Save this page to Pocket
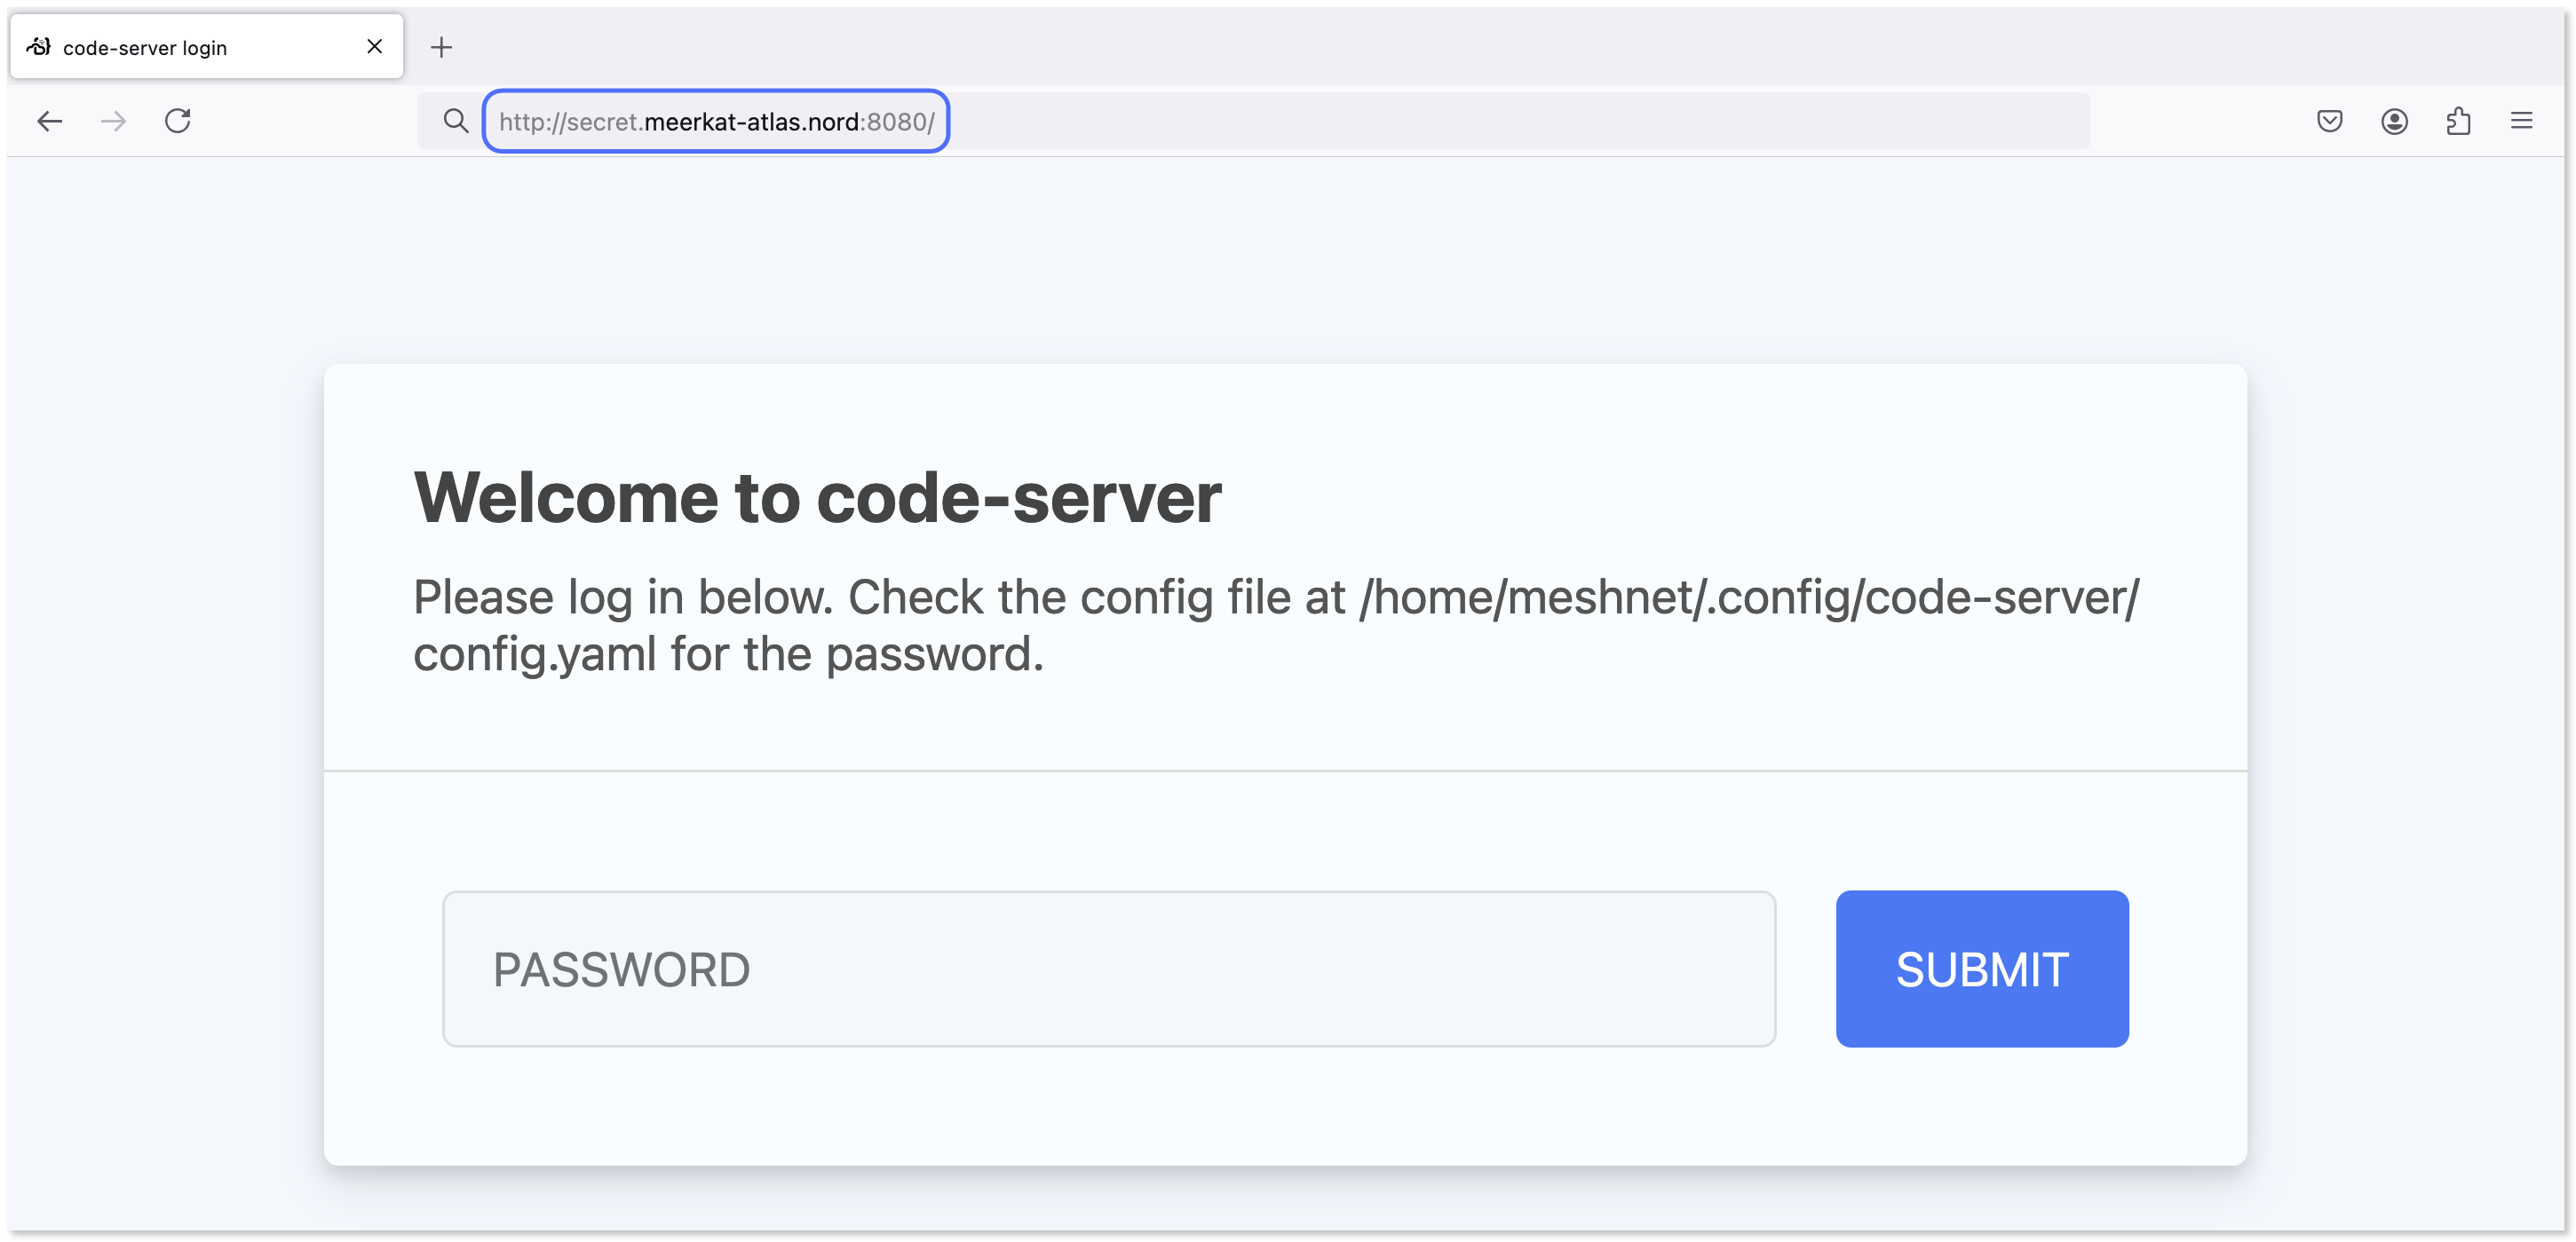Image resolution: width=2576 pixels, height=1242 pixels. tap(2330, 120)
